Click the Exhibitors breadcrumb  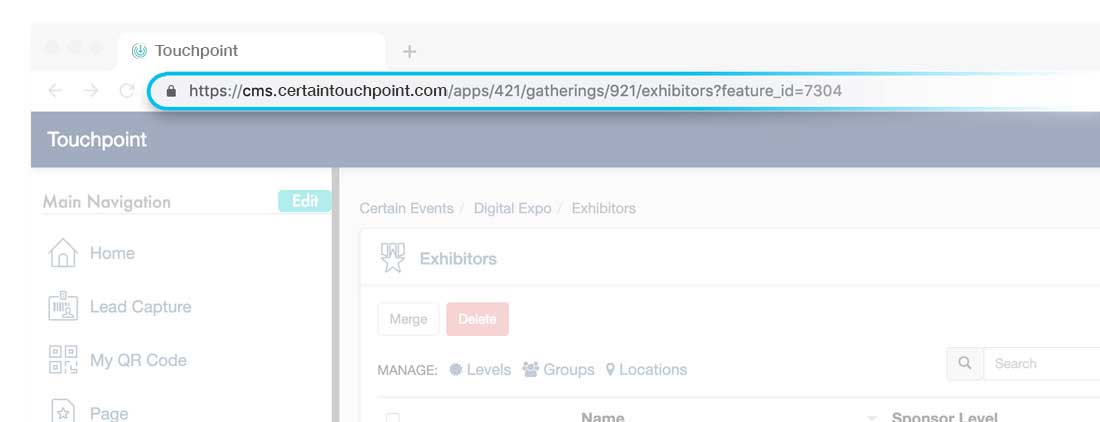tap(603, 208)
